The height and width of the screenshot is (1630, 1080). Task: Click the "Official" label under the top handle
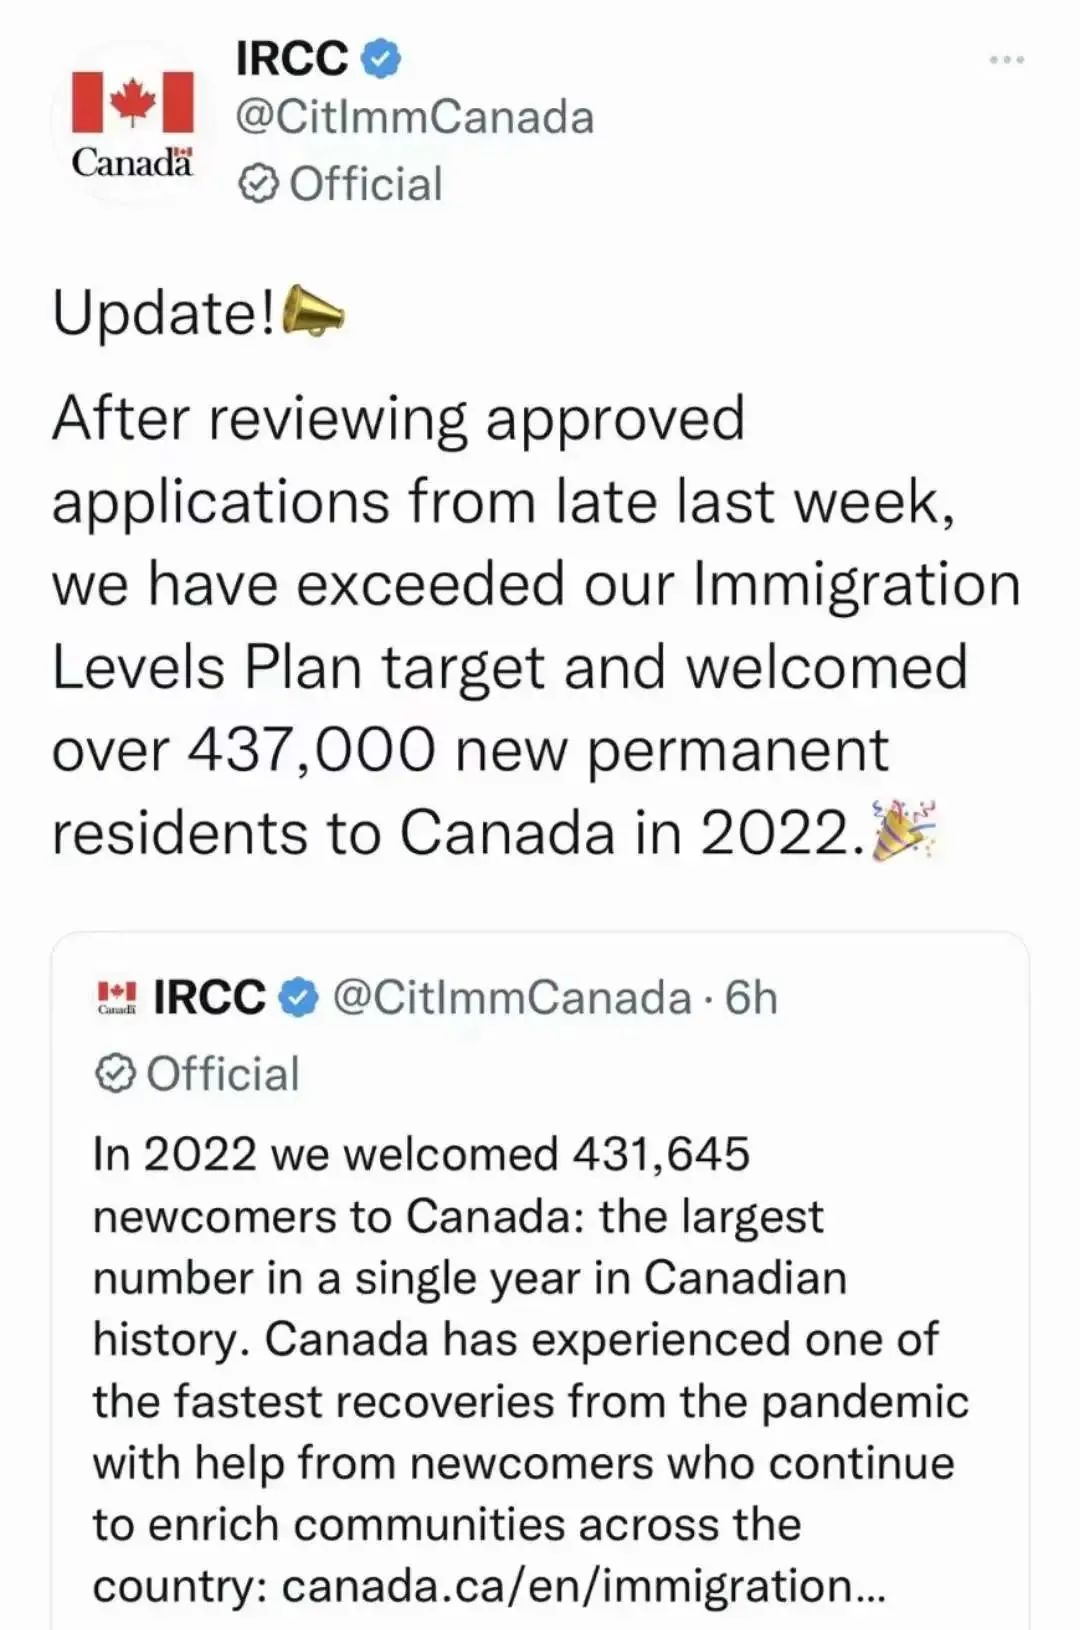point(365,185)
